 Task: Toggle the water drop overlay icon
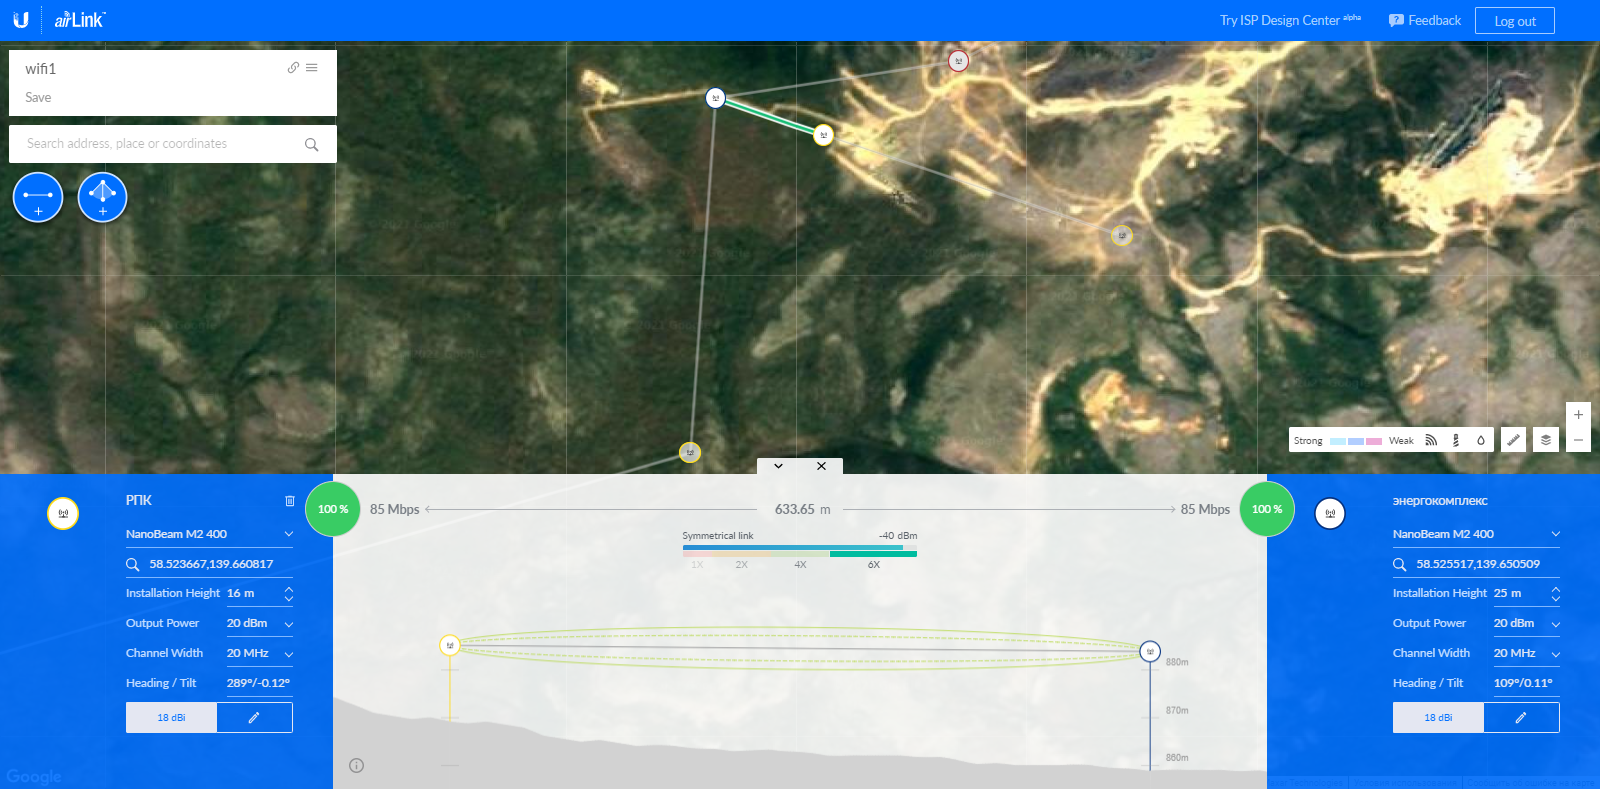pos(1481,440)
